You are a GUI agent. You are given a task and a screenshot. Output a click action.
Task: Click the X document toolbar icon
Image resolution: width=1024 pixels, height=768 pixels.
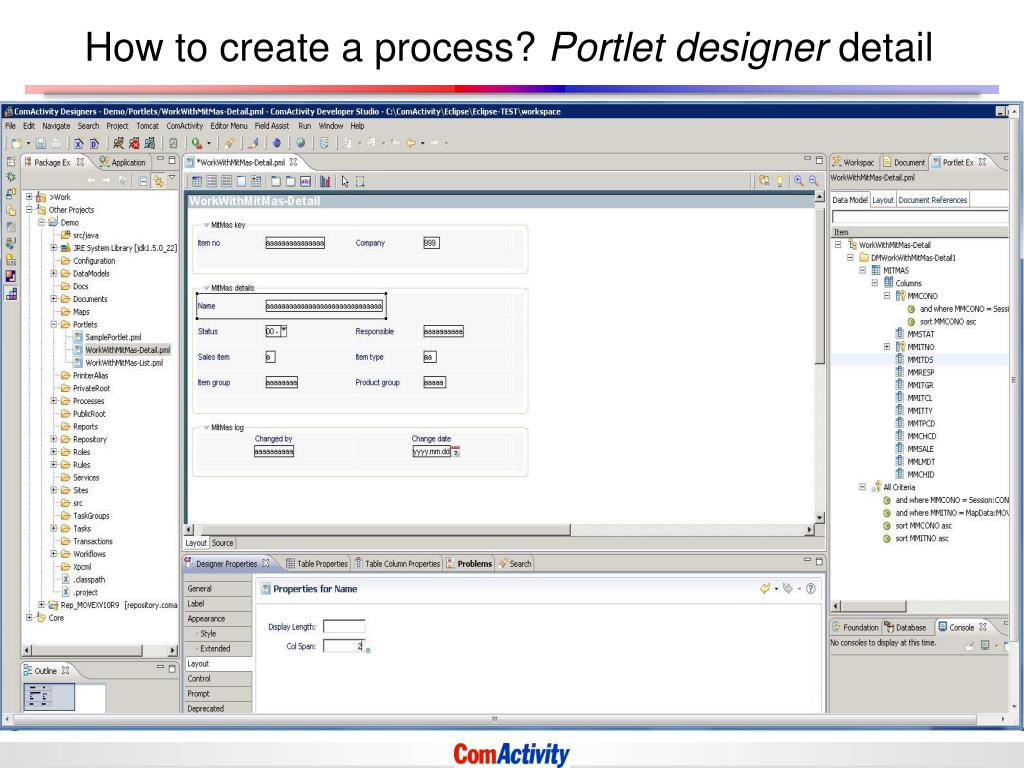[x=78, y=143]
